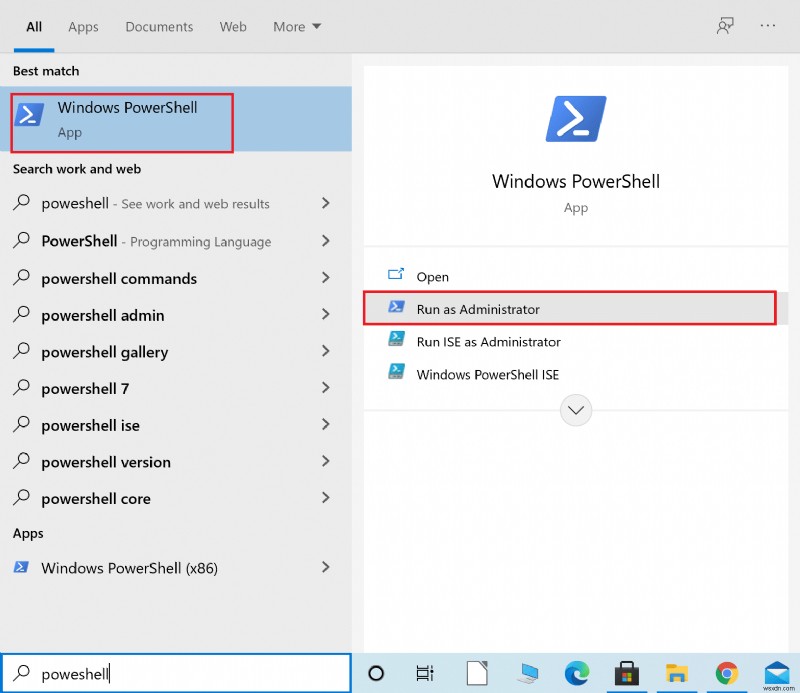Open the computer monitor app on taskbar

[527, 674]
